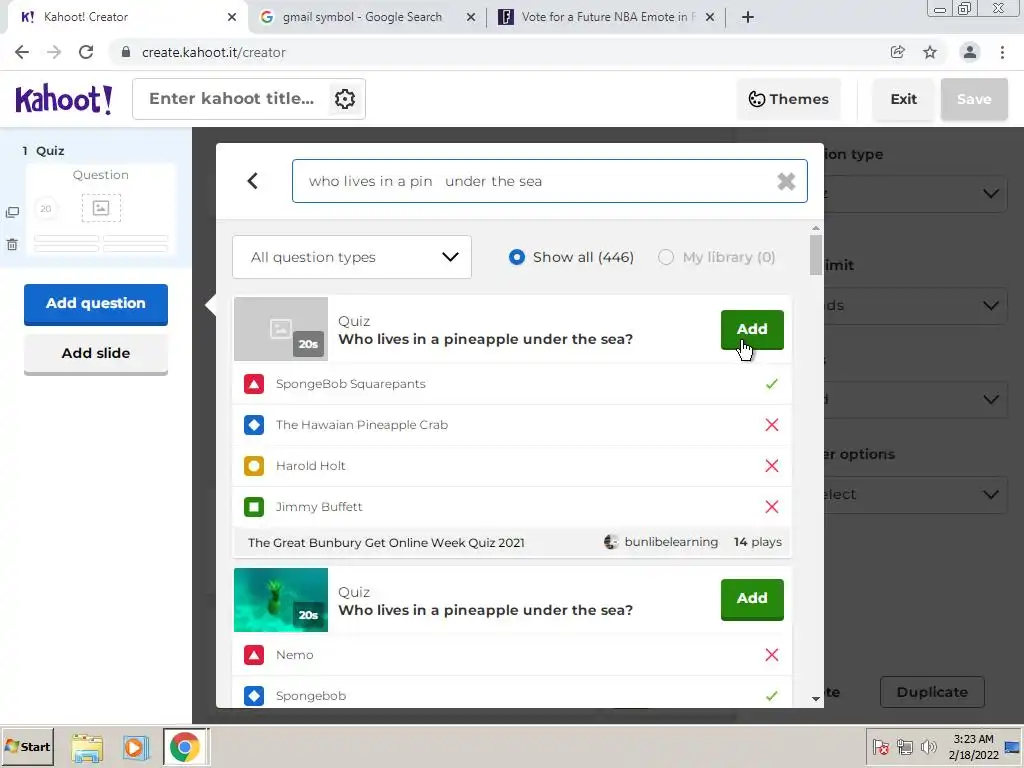The height and width of the screenshot is (768, 1024).
Task: Click blue diamond icon beside Spongebob
Action: [x=254, y=696]
